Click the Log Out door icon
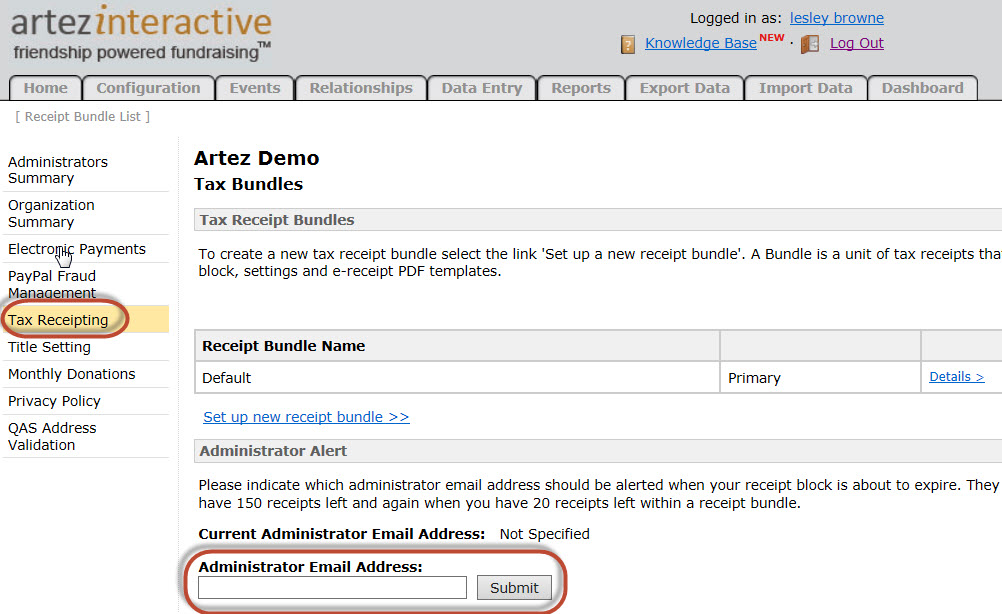Screen dimensions: 1002x614 (811, 44)
